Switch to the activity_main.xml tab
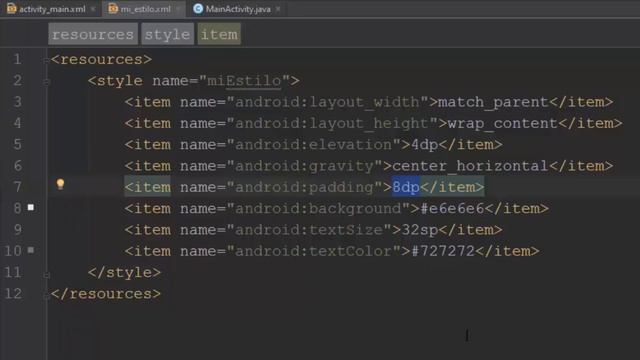 (52, 9)
